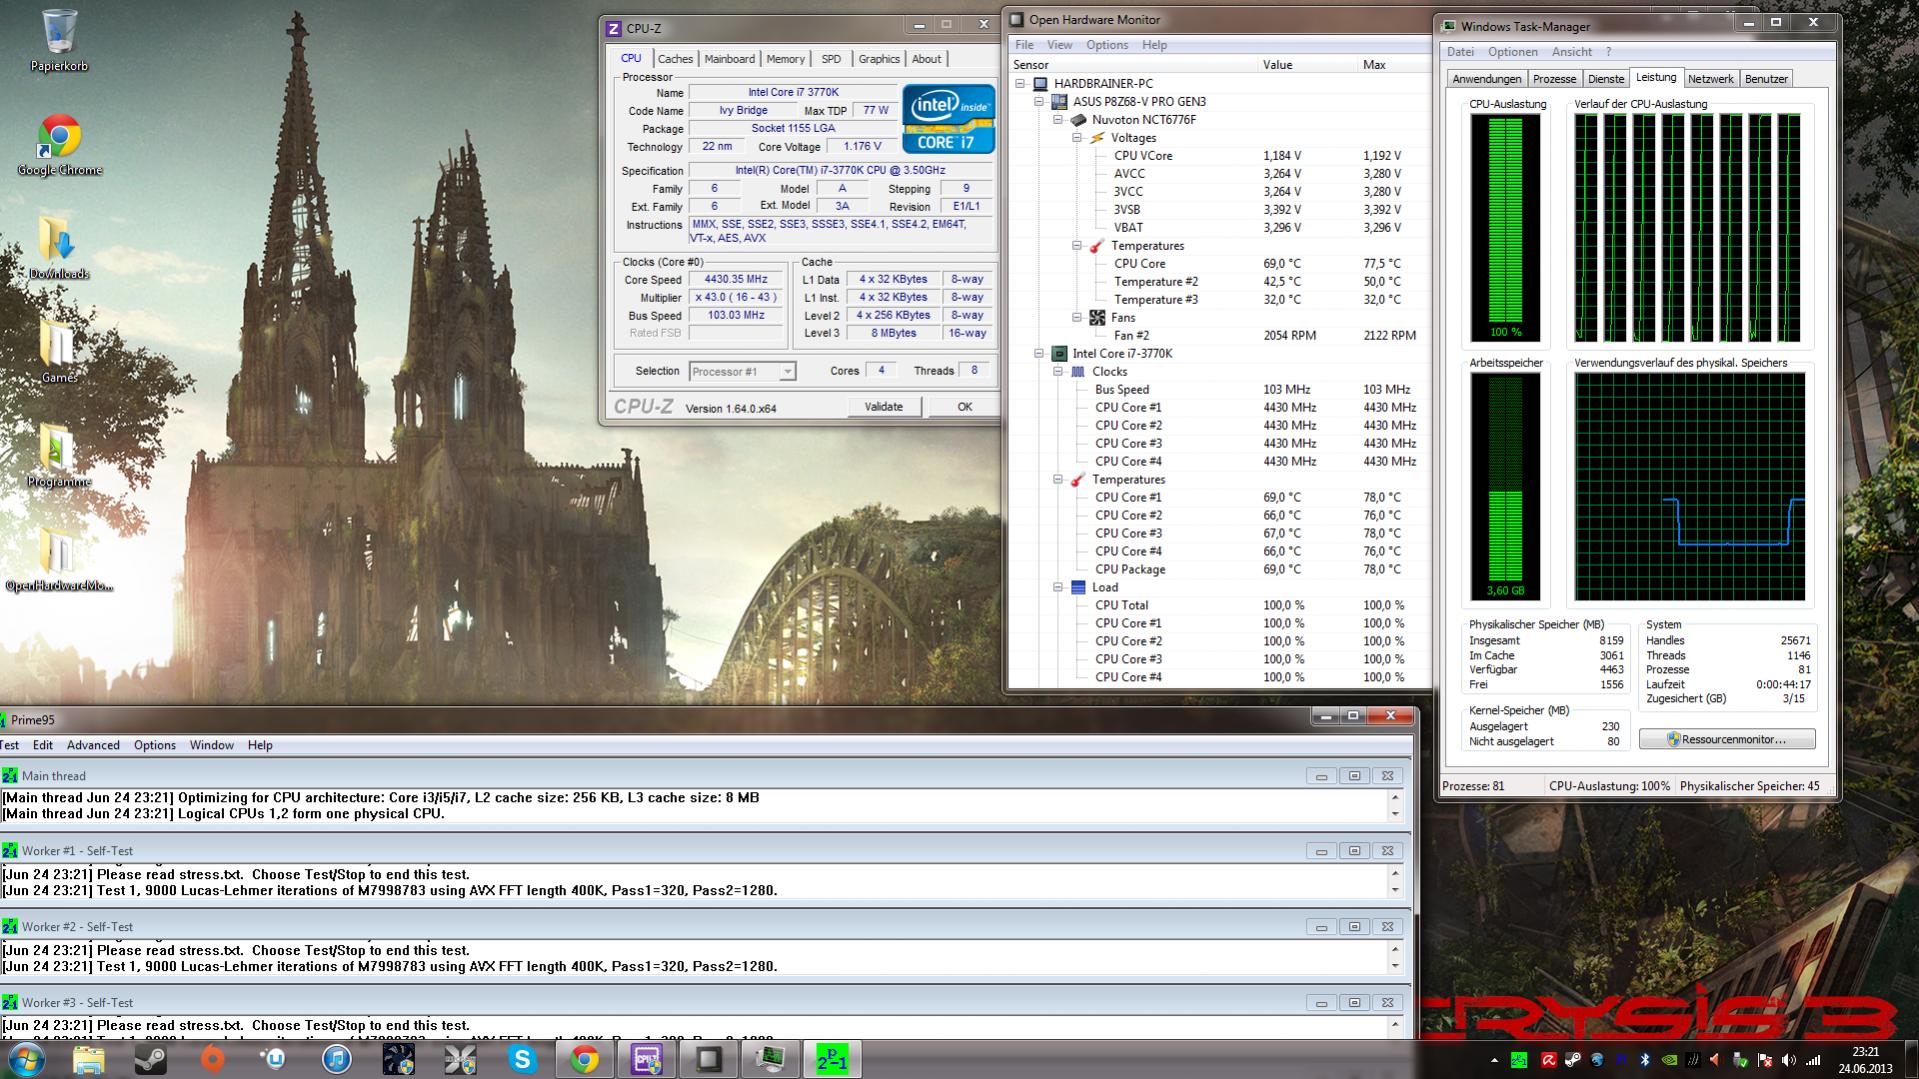Click the volume speaker tray icon
Viewport: 1919px width, 1079px height.
tap(1789, 1060)
